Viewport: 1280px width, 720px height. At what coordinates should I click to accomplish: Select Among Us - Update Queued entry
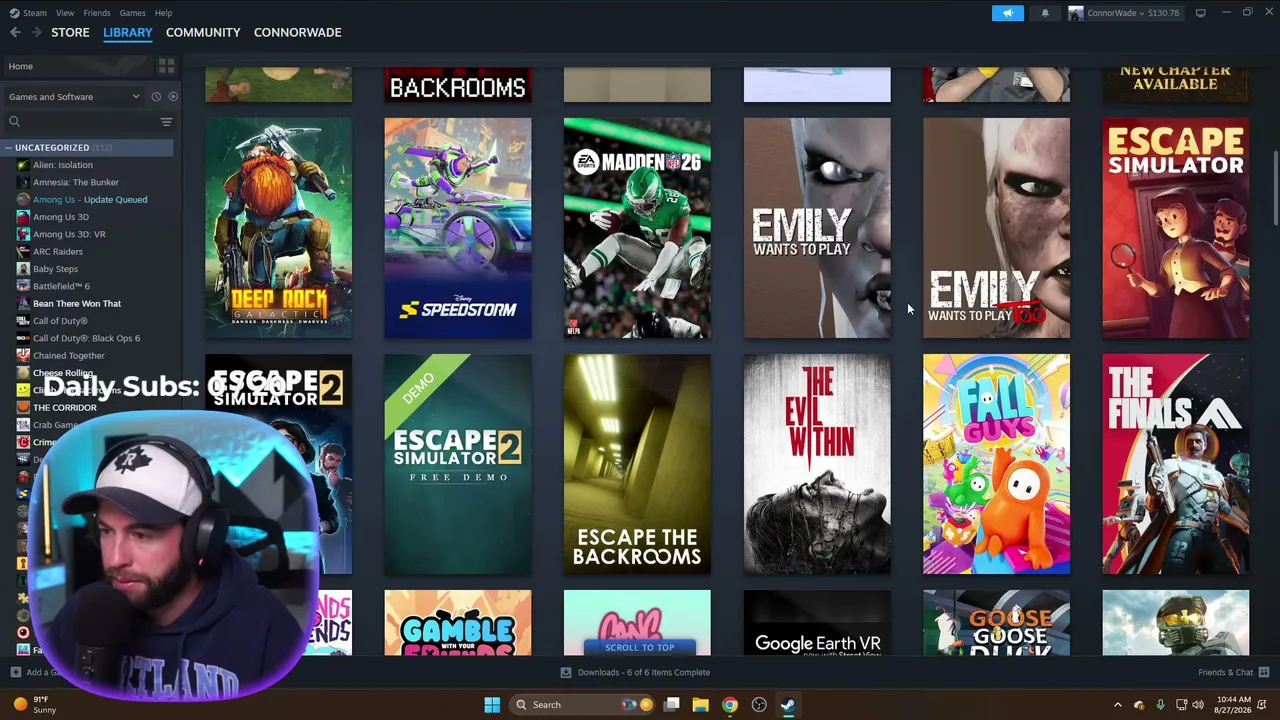pyautogui.click(x=90, y=200)
